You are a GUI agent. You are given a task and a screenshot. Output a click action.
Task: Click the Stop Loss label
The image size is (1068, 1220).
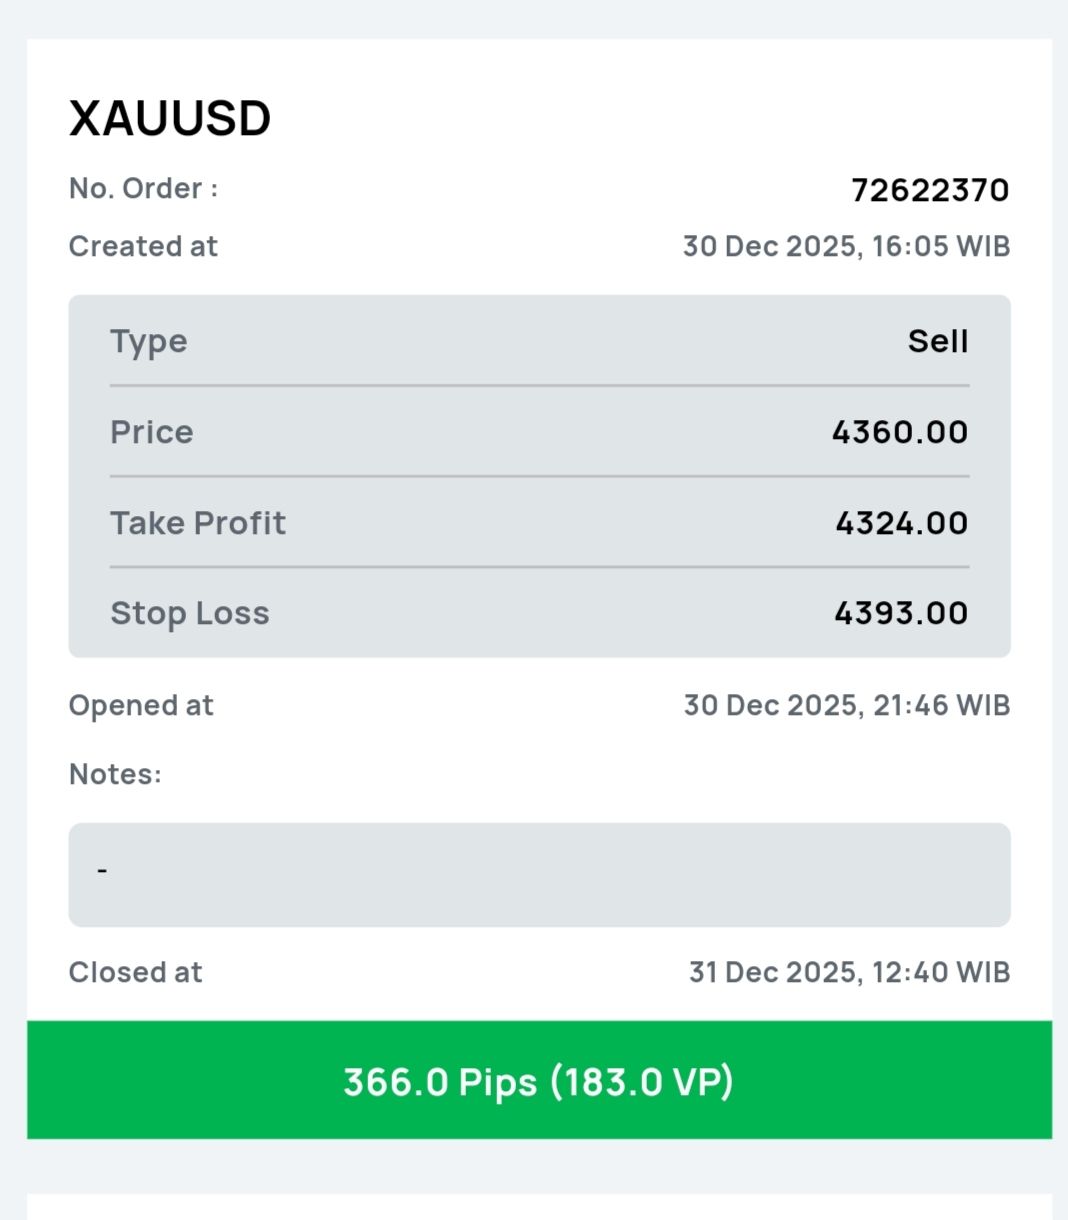click(190, 613)
